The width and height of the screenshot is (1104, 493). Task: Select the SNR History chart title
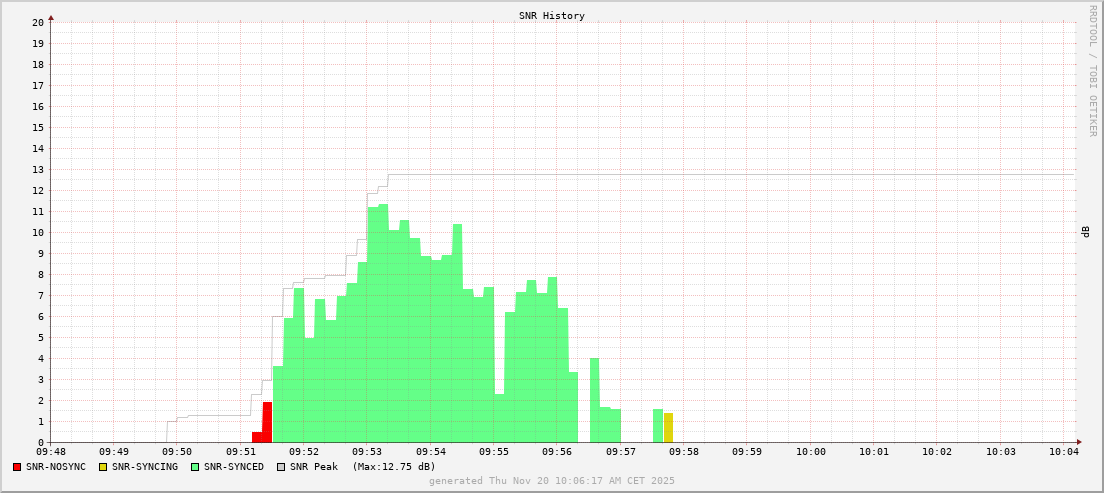[552, 16]
